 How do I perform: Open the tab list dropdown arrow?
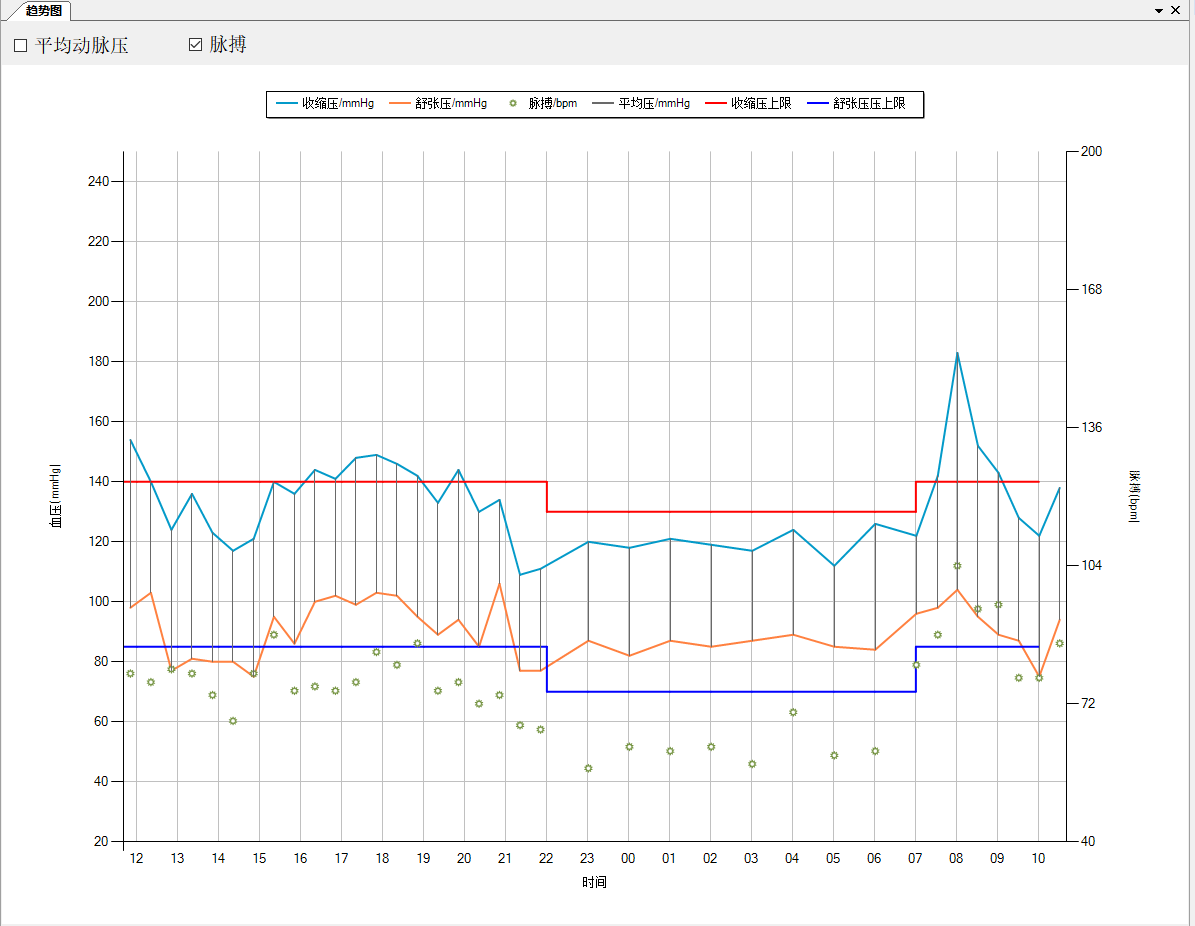click(x=1159, y=10)
